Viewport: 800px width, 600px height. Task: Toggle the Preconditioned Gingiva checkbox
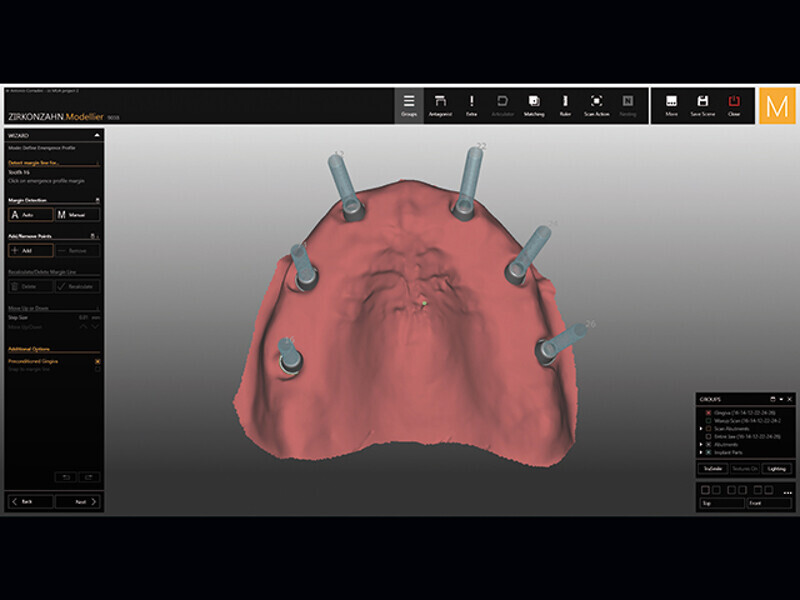97,361
